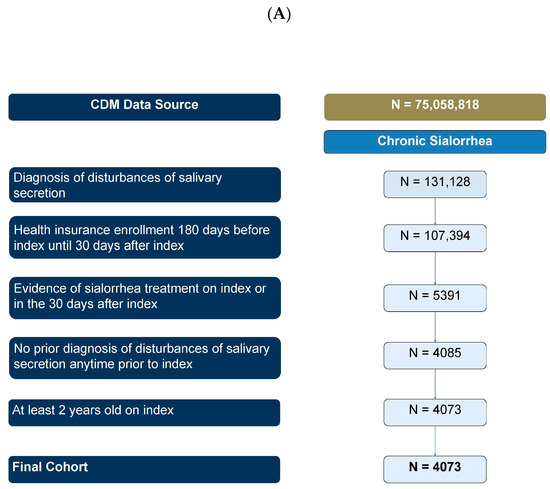Select the At least 2 years old box
The width and height of the screenshot is (550, 489).
tap(145, 413)
